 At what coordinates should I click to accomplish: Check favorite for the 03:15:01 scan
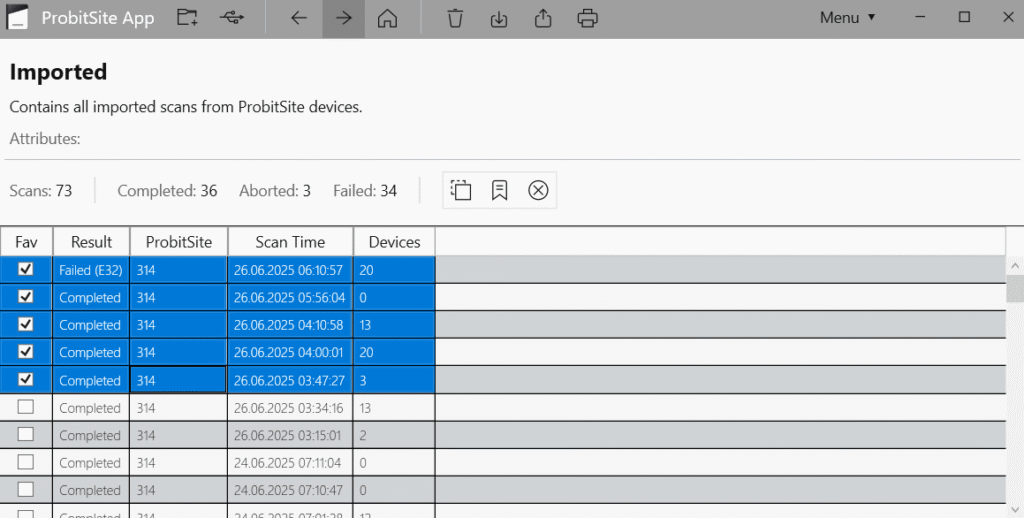click(25, 434)
